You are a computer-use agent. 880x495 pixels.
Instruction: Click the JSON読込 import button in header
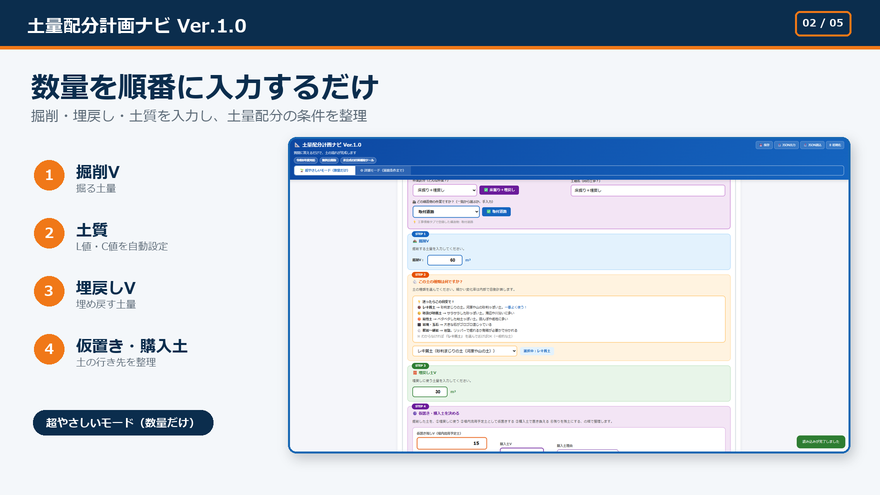pyautogui.click(x=812, y=145)
